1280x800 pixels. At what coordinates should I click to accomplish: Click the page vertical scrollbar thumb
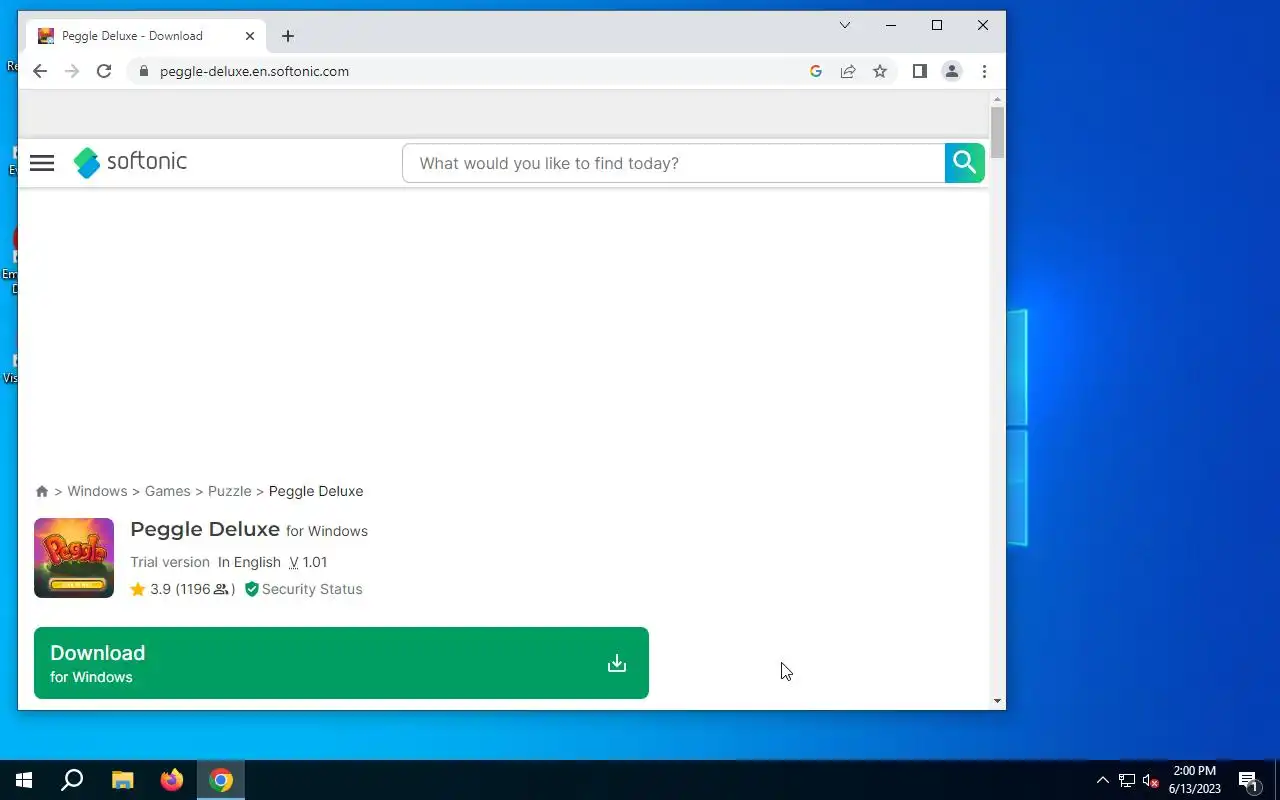[997, 132]
